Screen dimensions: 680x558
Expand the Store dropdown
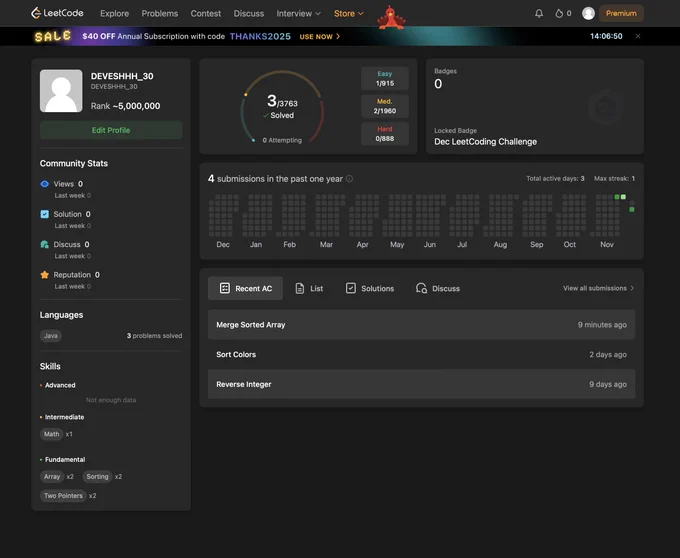click(349, 13)
